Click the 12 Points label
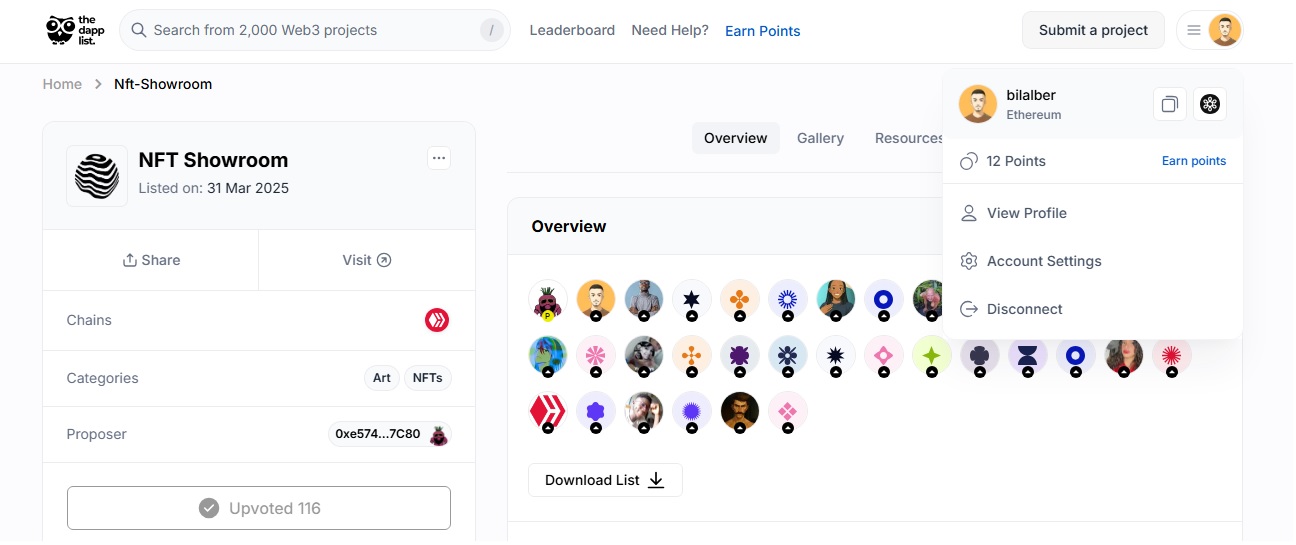The image size is (1296, 545). click(1016, 161)
